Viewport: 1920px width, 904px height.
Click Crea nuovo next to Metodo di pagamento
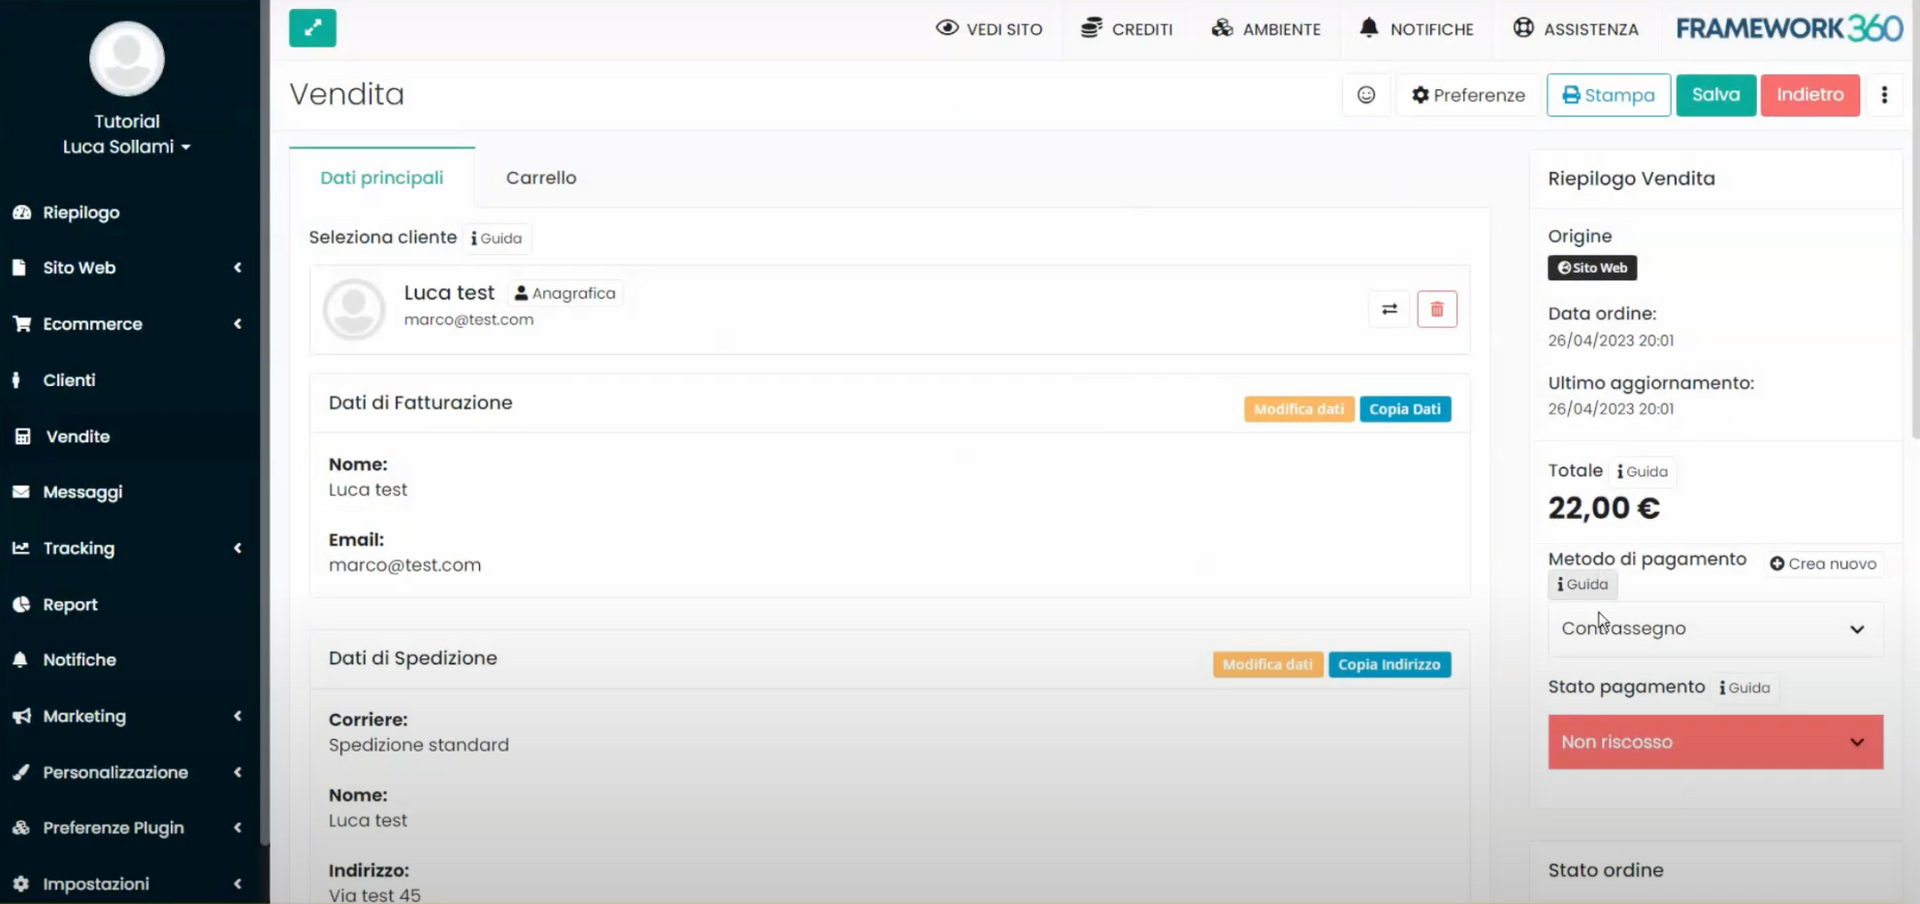point(1824,563)
